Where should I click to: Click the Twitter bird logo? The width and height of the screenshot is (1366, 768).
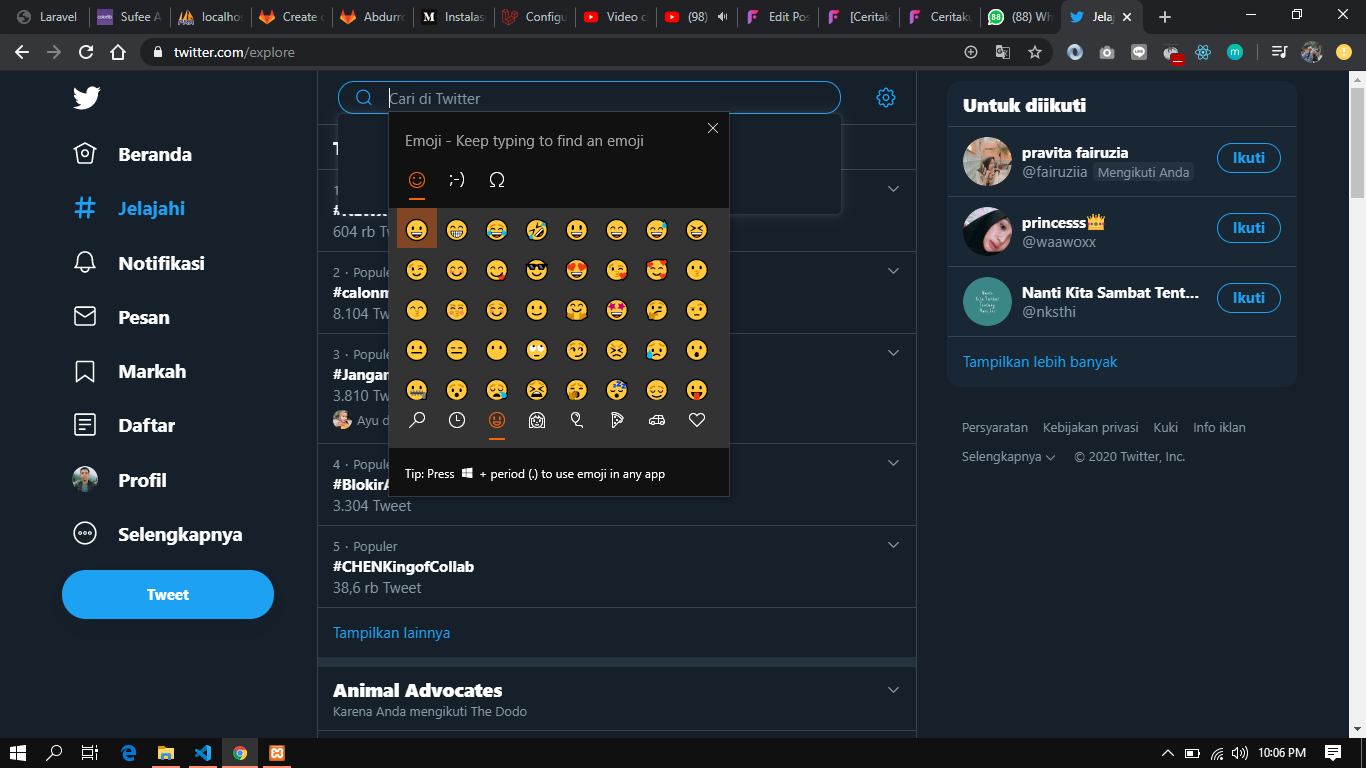tap(86, 98)
